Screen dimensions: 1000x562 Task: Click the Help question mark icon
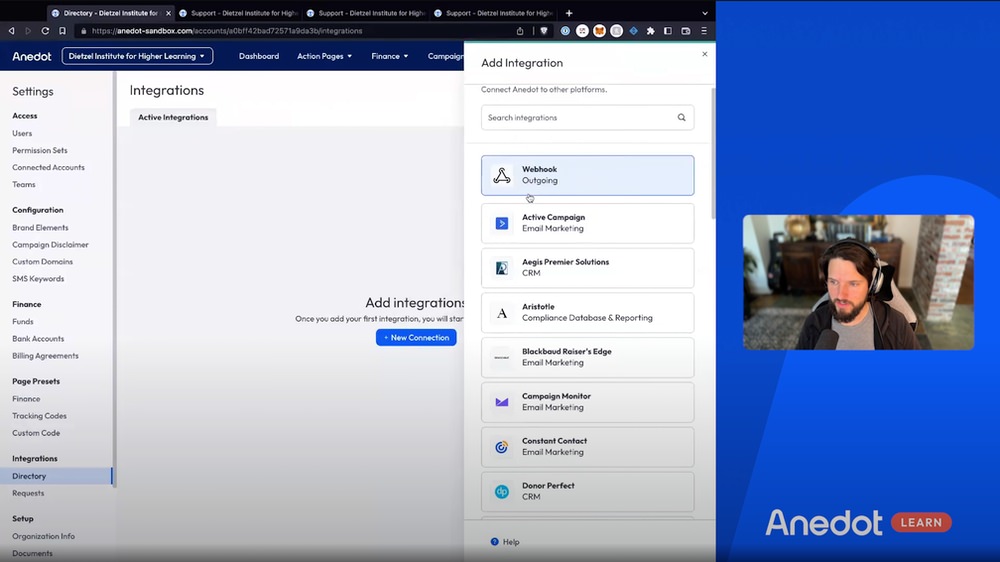click(494, 542)
